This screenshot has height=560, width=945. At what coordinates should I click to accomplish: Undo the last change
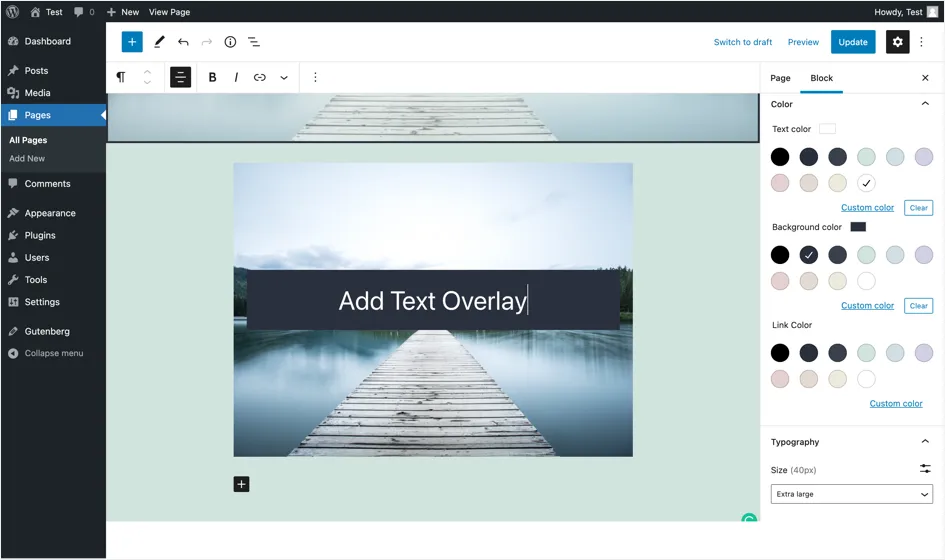[x=183, y=42]
